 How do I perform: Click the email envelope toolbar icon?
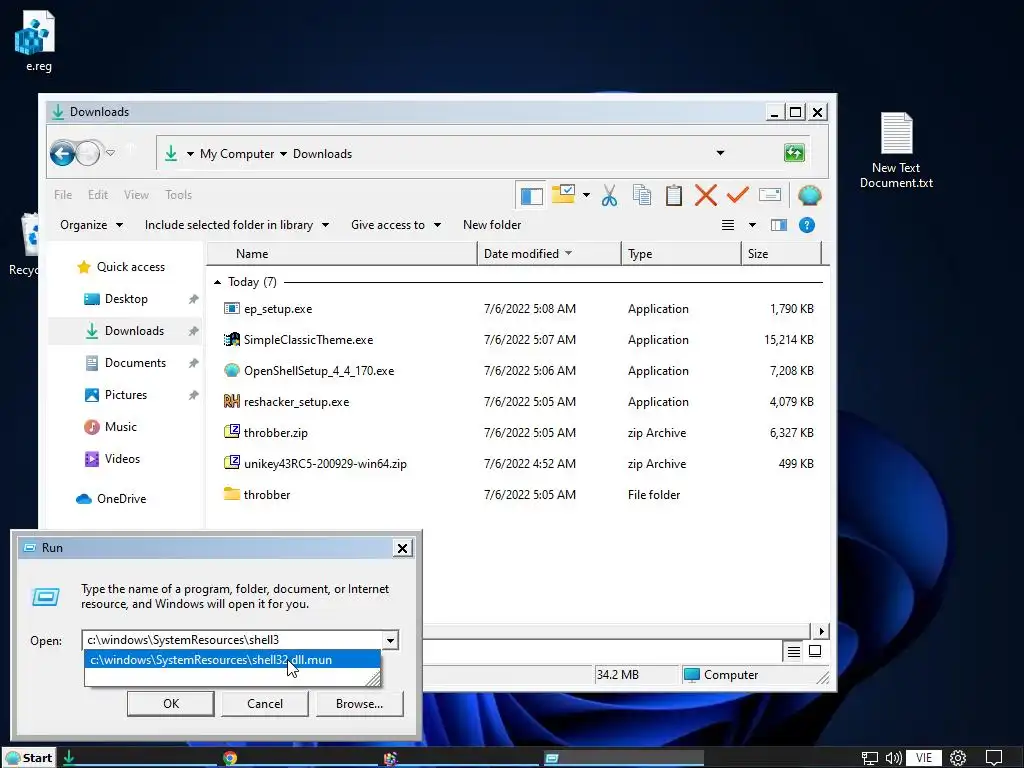click(770, 195)
